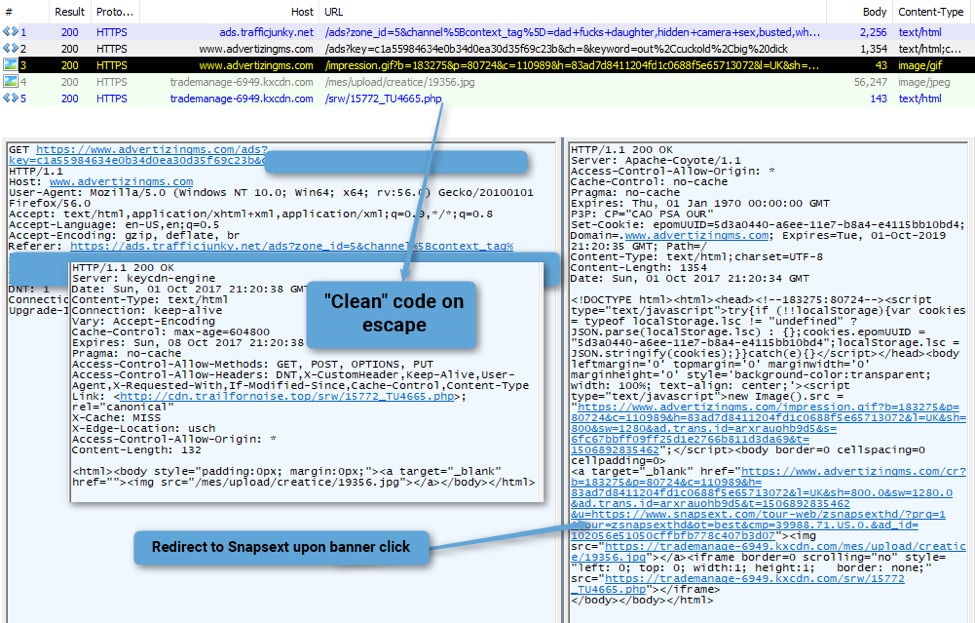Select session with URL starting /ads?key=c1a55984634e

click(x=556, y=48)
